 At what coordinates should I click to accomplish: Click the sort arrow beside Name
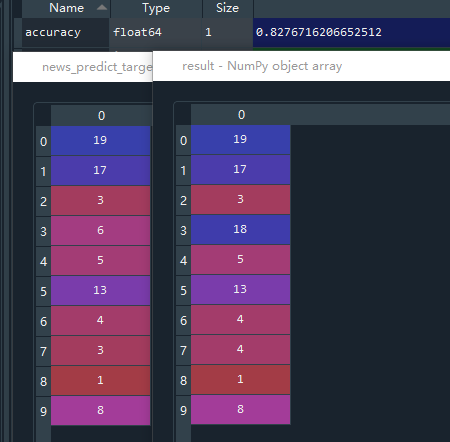pyautogui.click(x=102, y=7)
